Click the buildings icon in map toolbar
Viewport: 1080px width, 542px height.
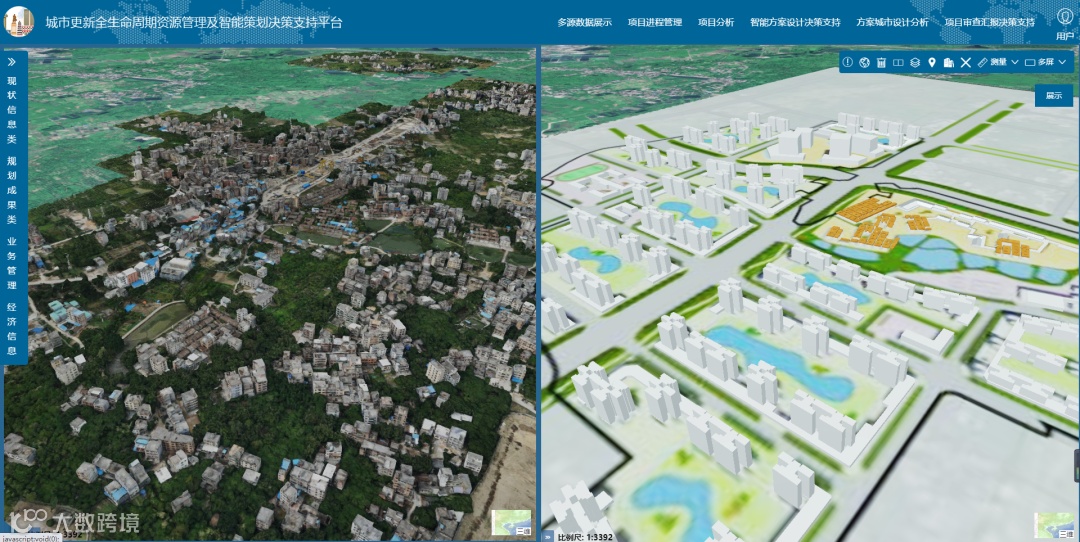[948, 63]
